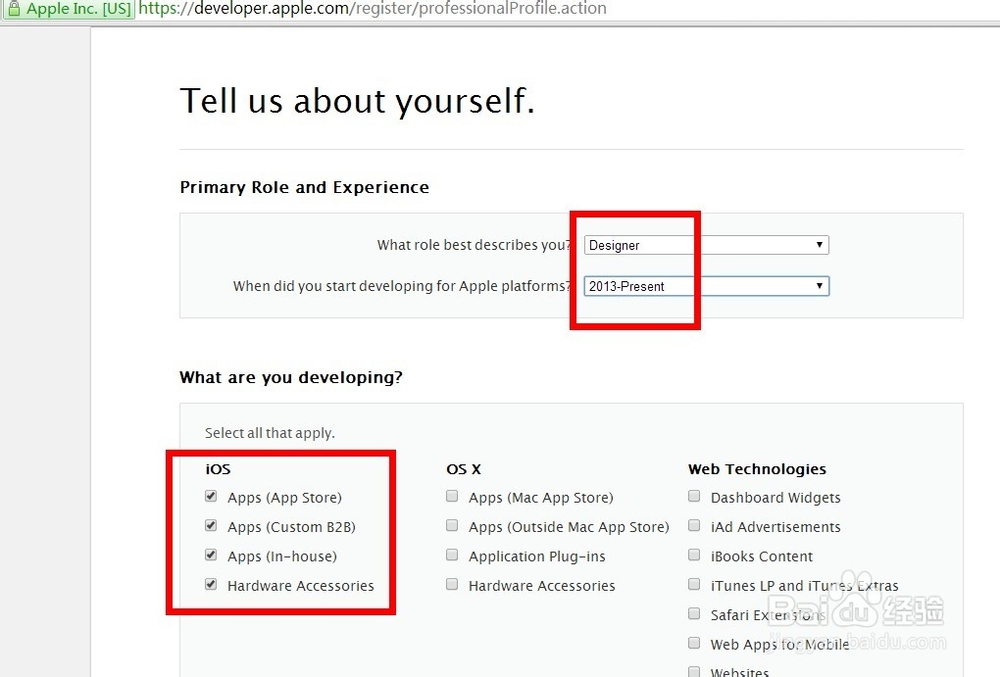This screenshot has height=677, width=1000.
Task: Uncheck iOS Apps (Custom B2B) checkbox
Action: tap(211, 525)
